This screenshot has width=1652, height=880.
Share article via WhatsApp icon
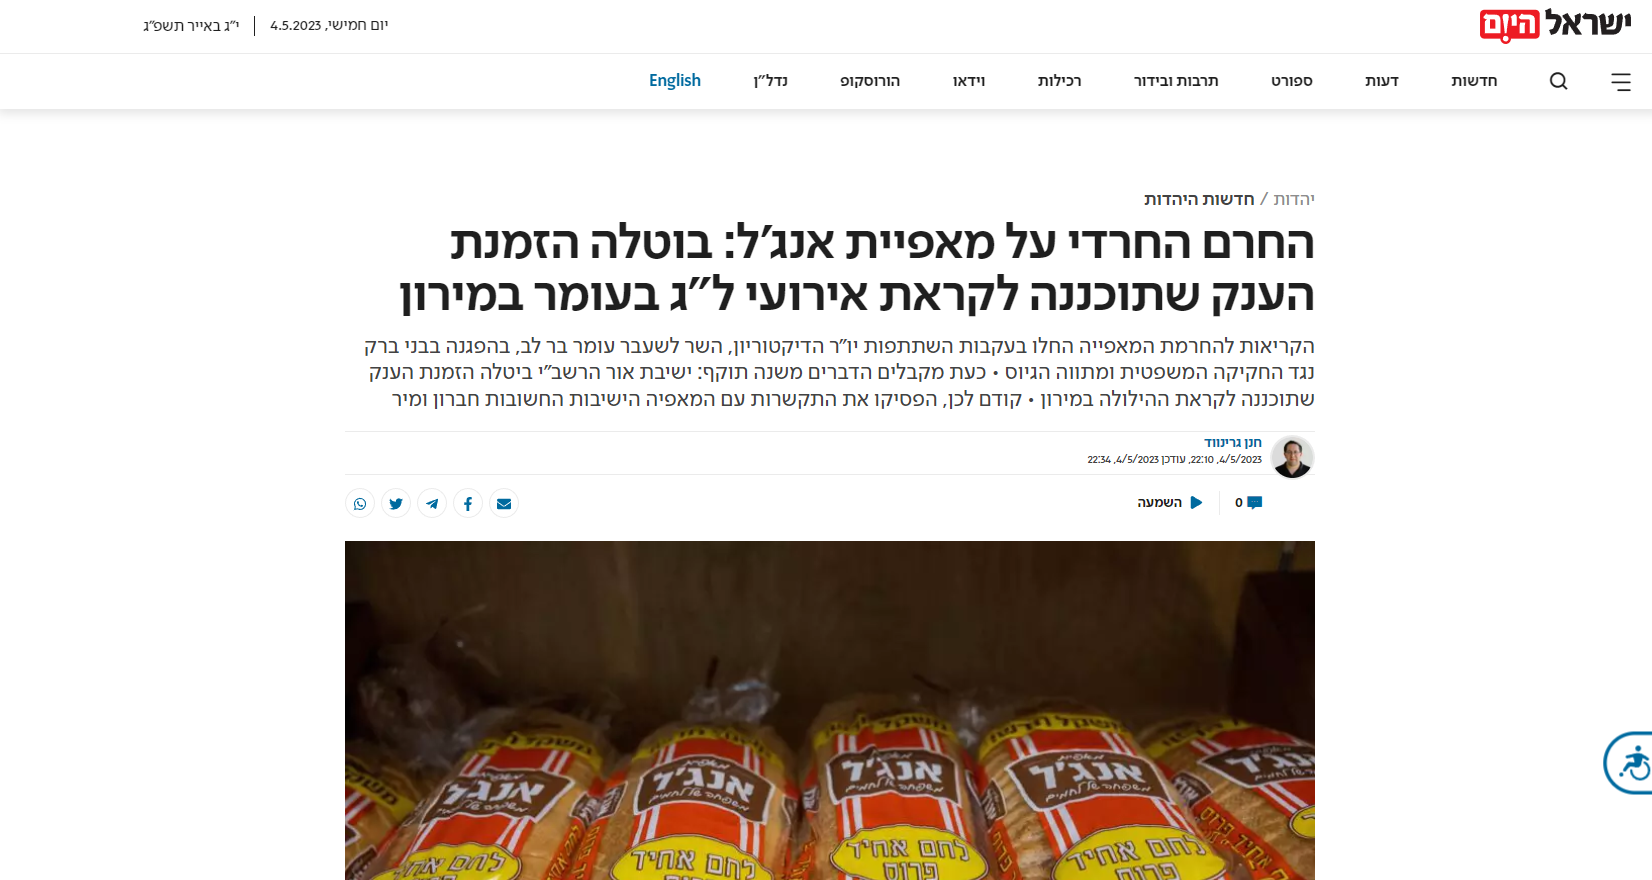[360, 503]
